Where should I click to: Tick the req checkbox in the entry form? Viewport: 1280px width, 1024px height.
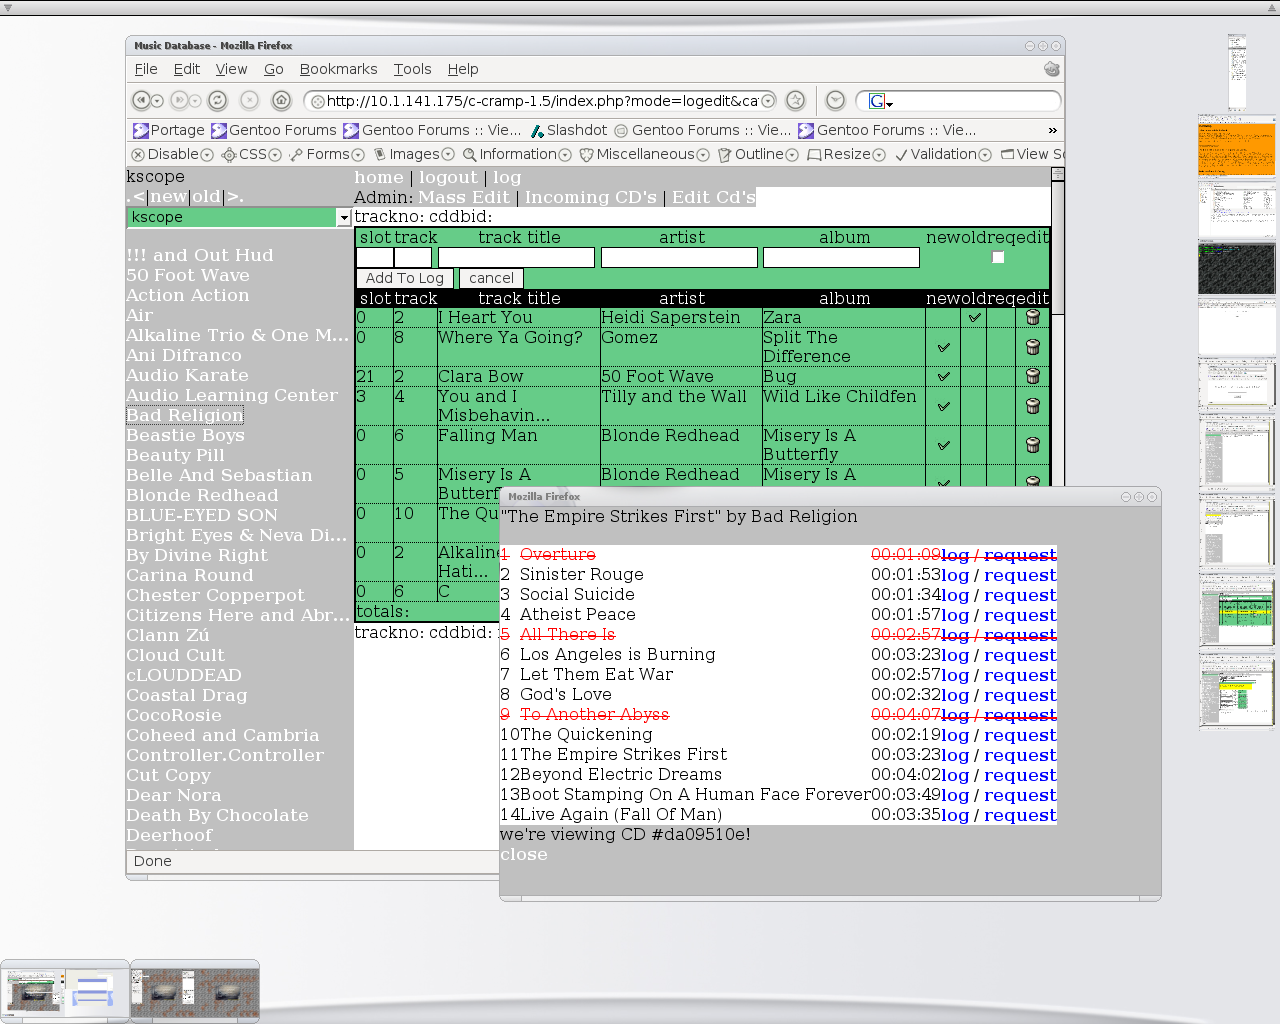[x=997, y=257]
